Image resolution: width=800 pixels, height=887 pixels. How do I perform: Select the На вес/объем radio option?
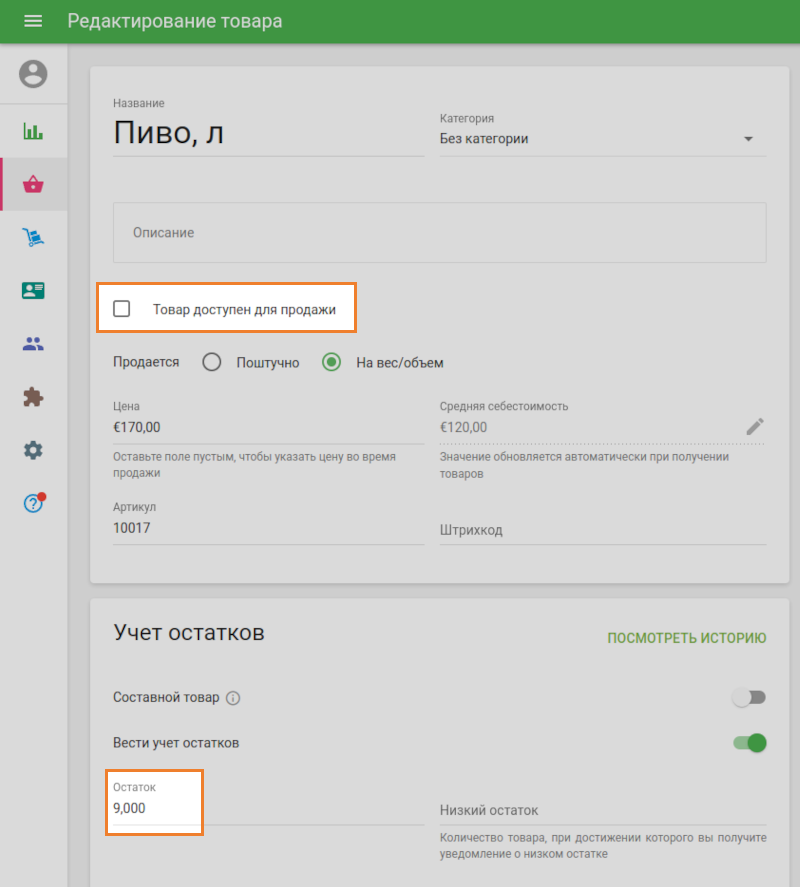point(332,362)
